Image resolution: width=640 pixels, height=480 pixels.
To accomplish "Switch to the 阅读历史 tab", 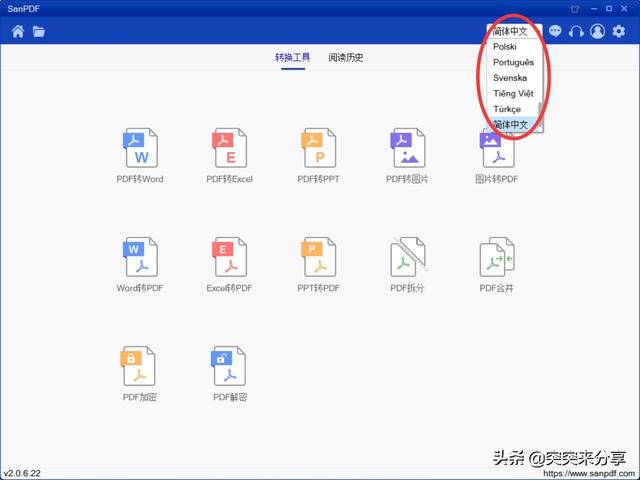I will [x=346, y=58].
